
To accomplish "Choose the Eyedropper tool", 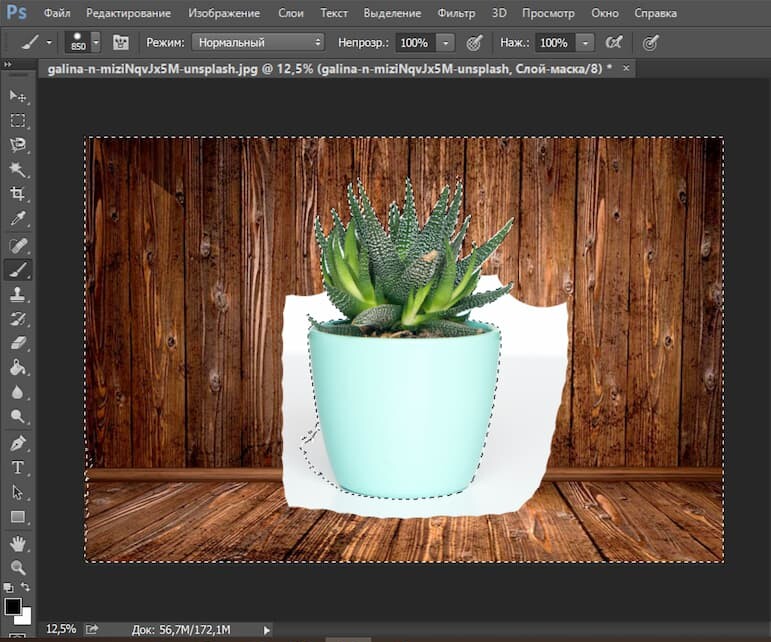I will pos(17,219).
